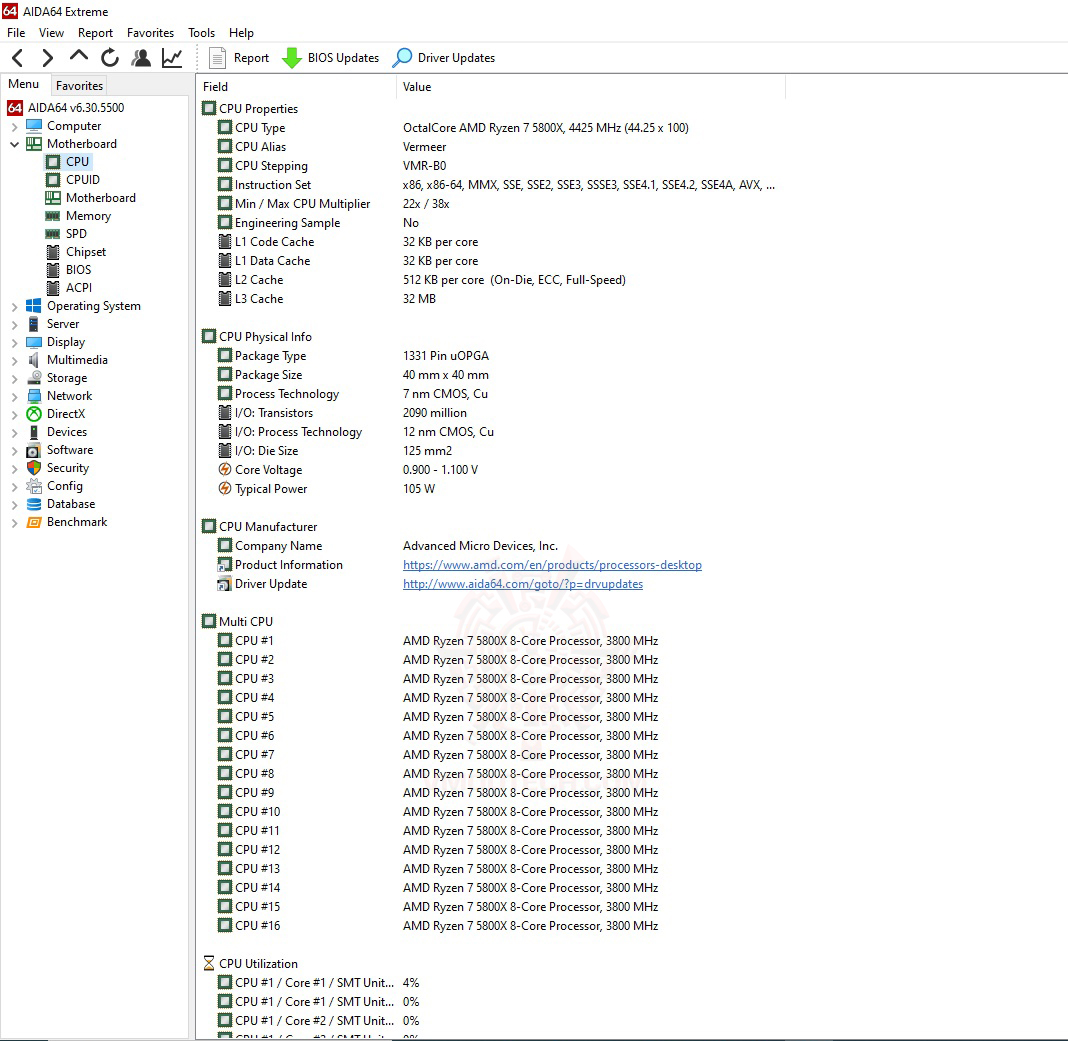The image size is (1068, 1041).
Task: Expand the Multimedia tree node
Action: [x=14, y=361]
